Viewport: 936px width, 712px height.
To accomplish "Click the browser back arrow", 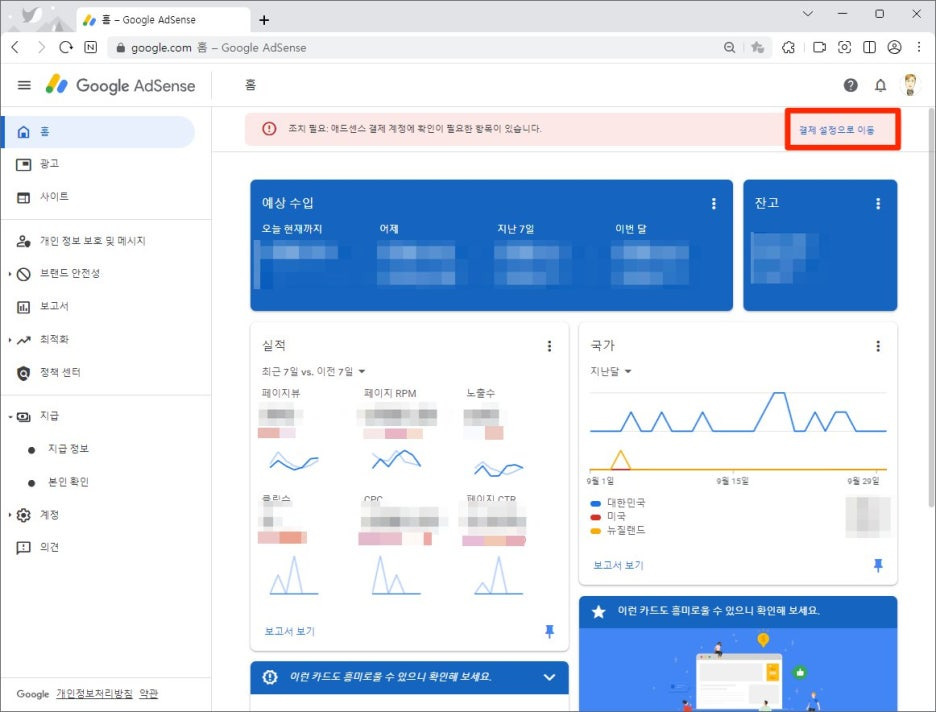I will coord(16,47).
